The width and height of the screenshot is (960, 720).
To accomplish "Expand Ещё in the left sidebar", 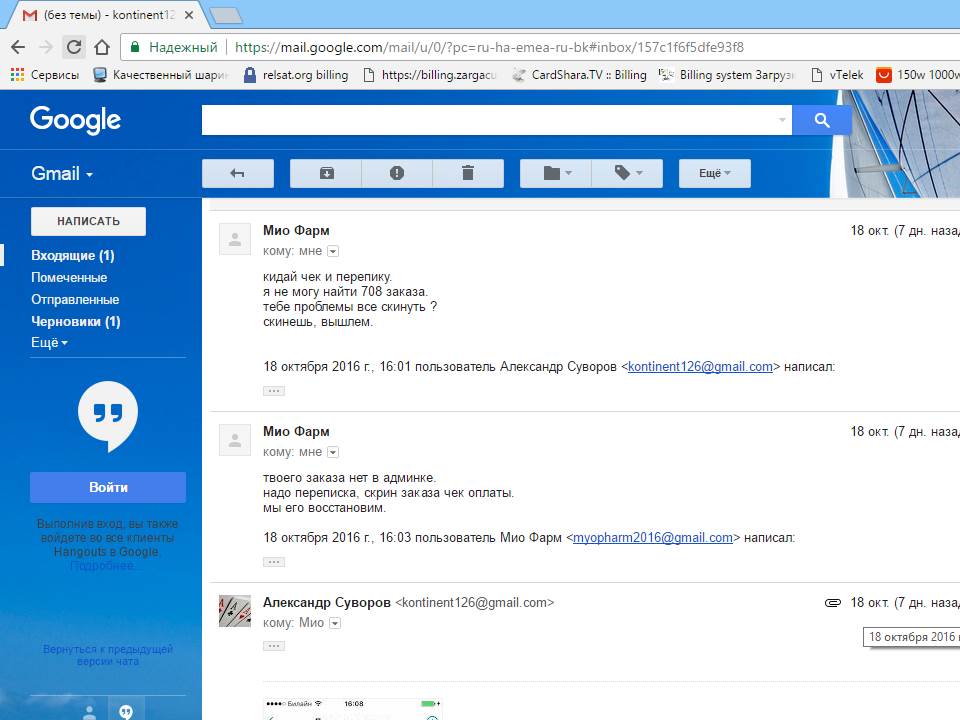I will click(x=49, y=343).
